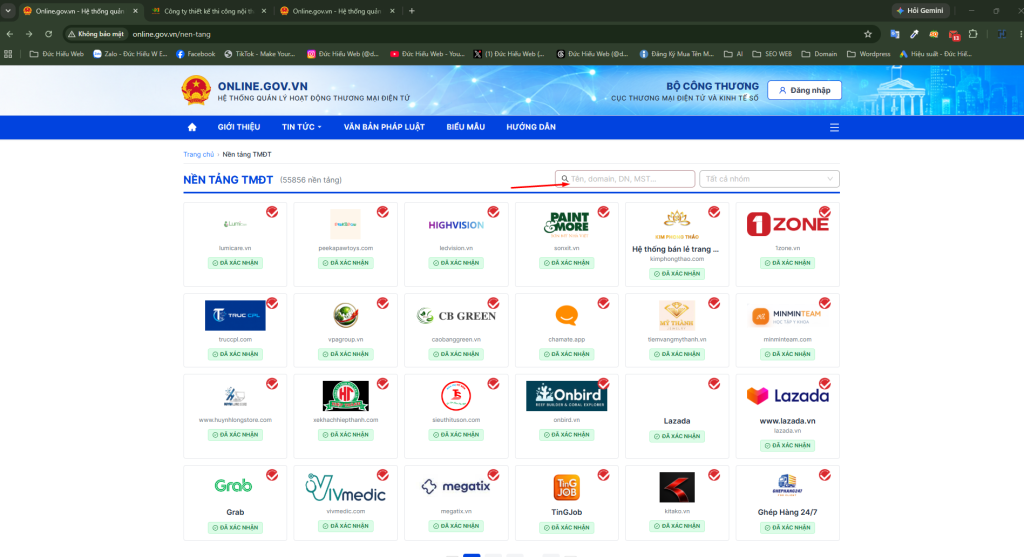
Task: Open the SEO WEB bookmark folder
Action: tap(772, 54)
